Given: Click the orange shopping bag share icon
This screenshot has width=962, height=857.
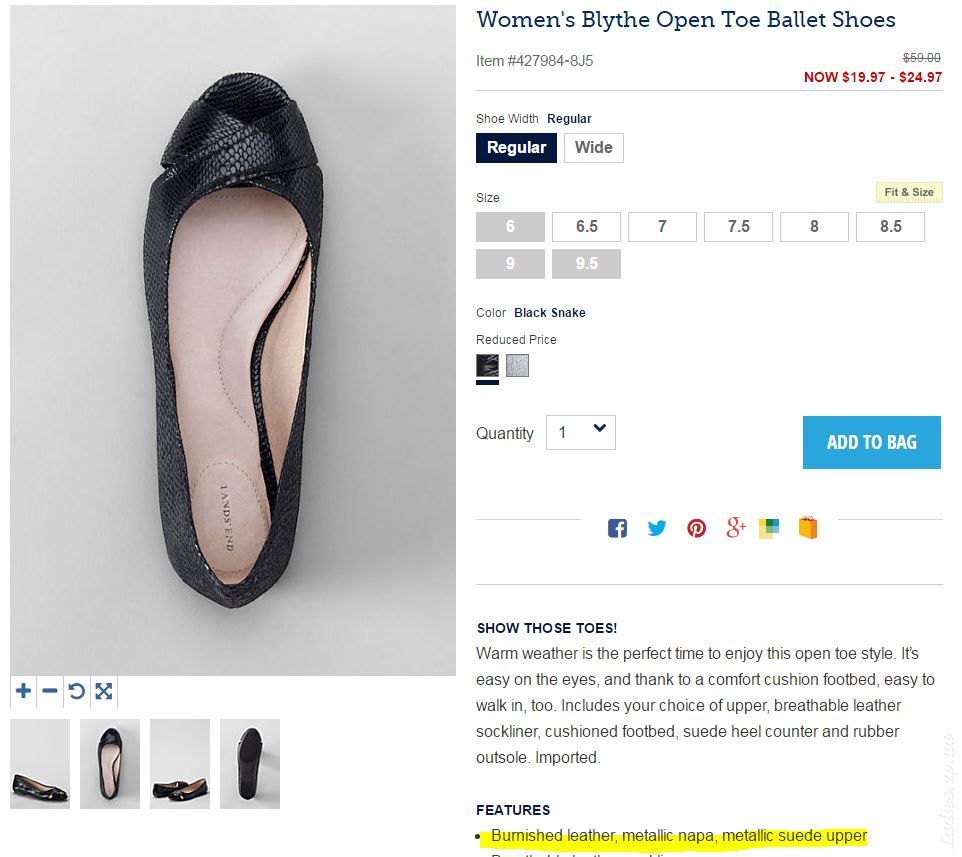Looking at the screenshot, I should tap(808, 528).
